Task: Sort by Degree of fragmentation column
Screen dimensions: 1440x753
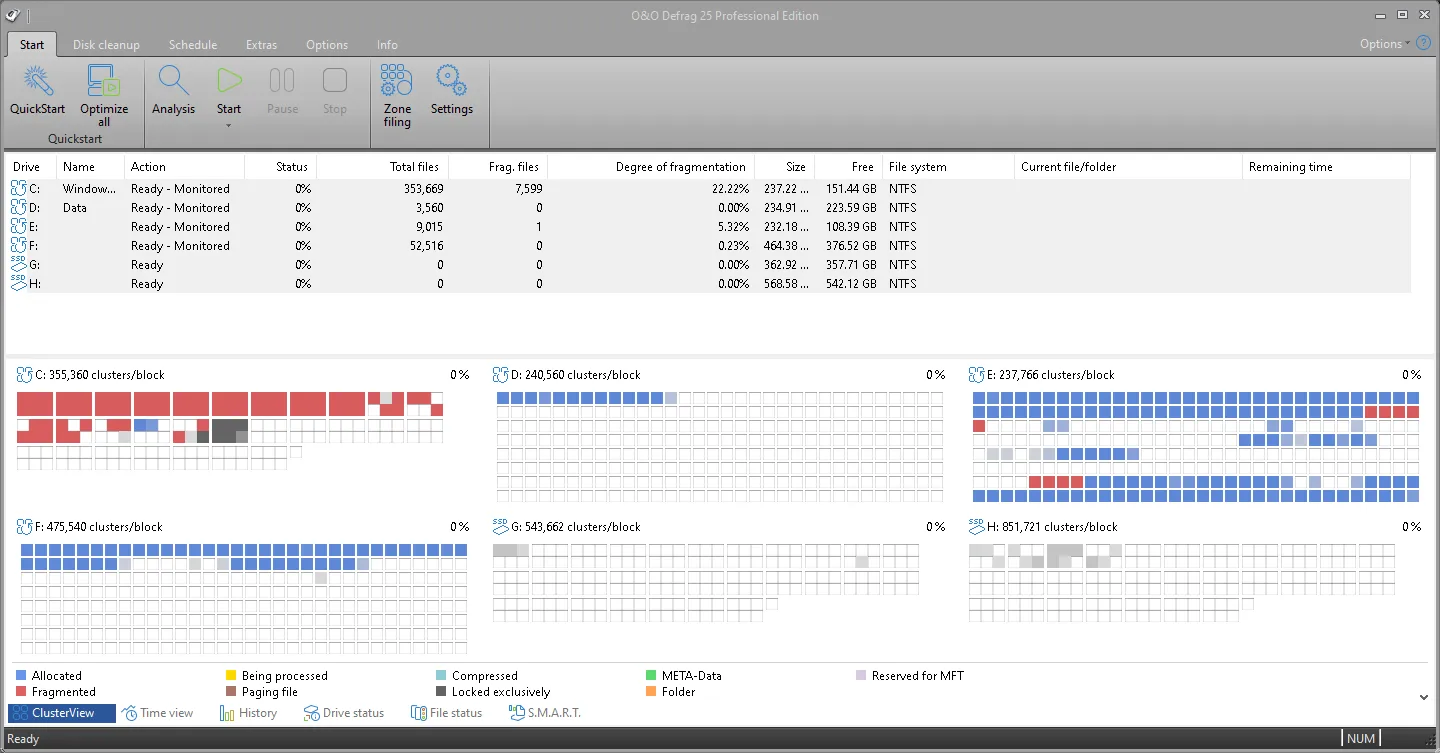Action: pos(680,167)
